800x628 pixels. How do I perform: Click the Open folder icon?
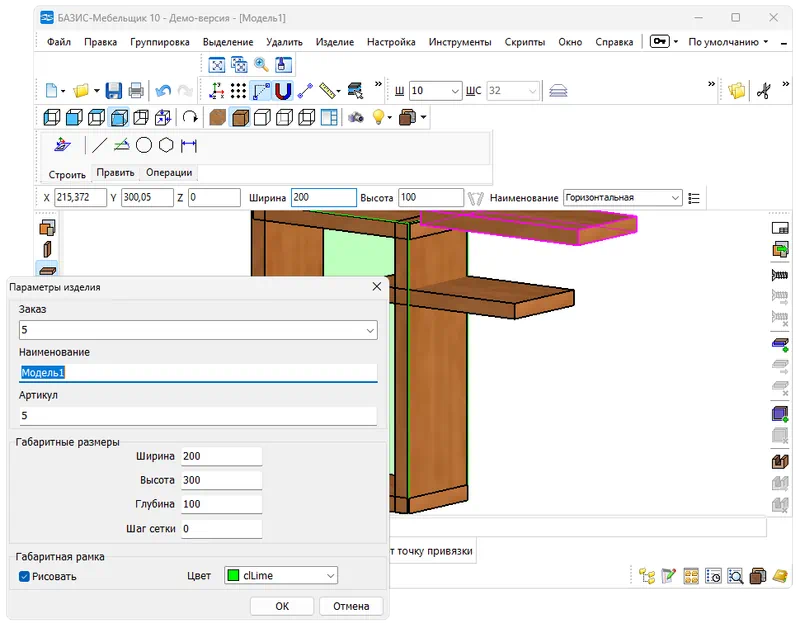coord(81,91)
